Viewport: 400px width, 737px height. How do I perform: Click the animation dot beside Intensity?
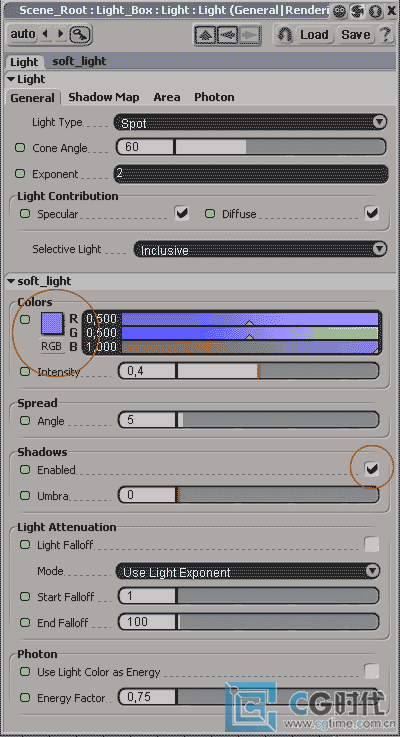tap(25, 371)
